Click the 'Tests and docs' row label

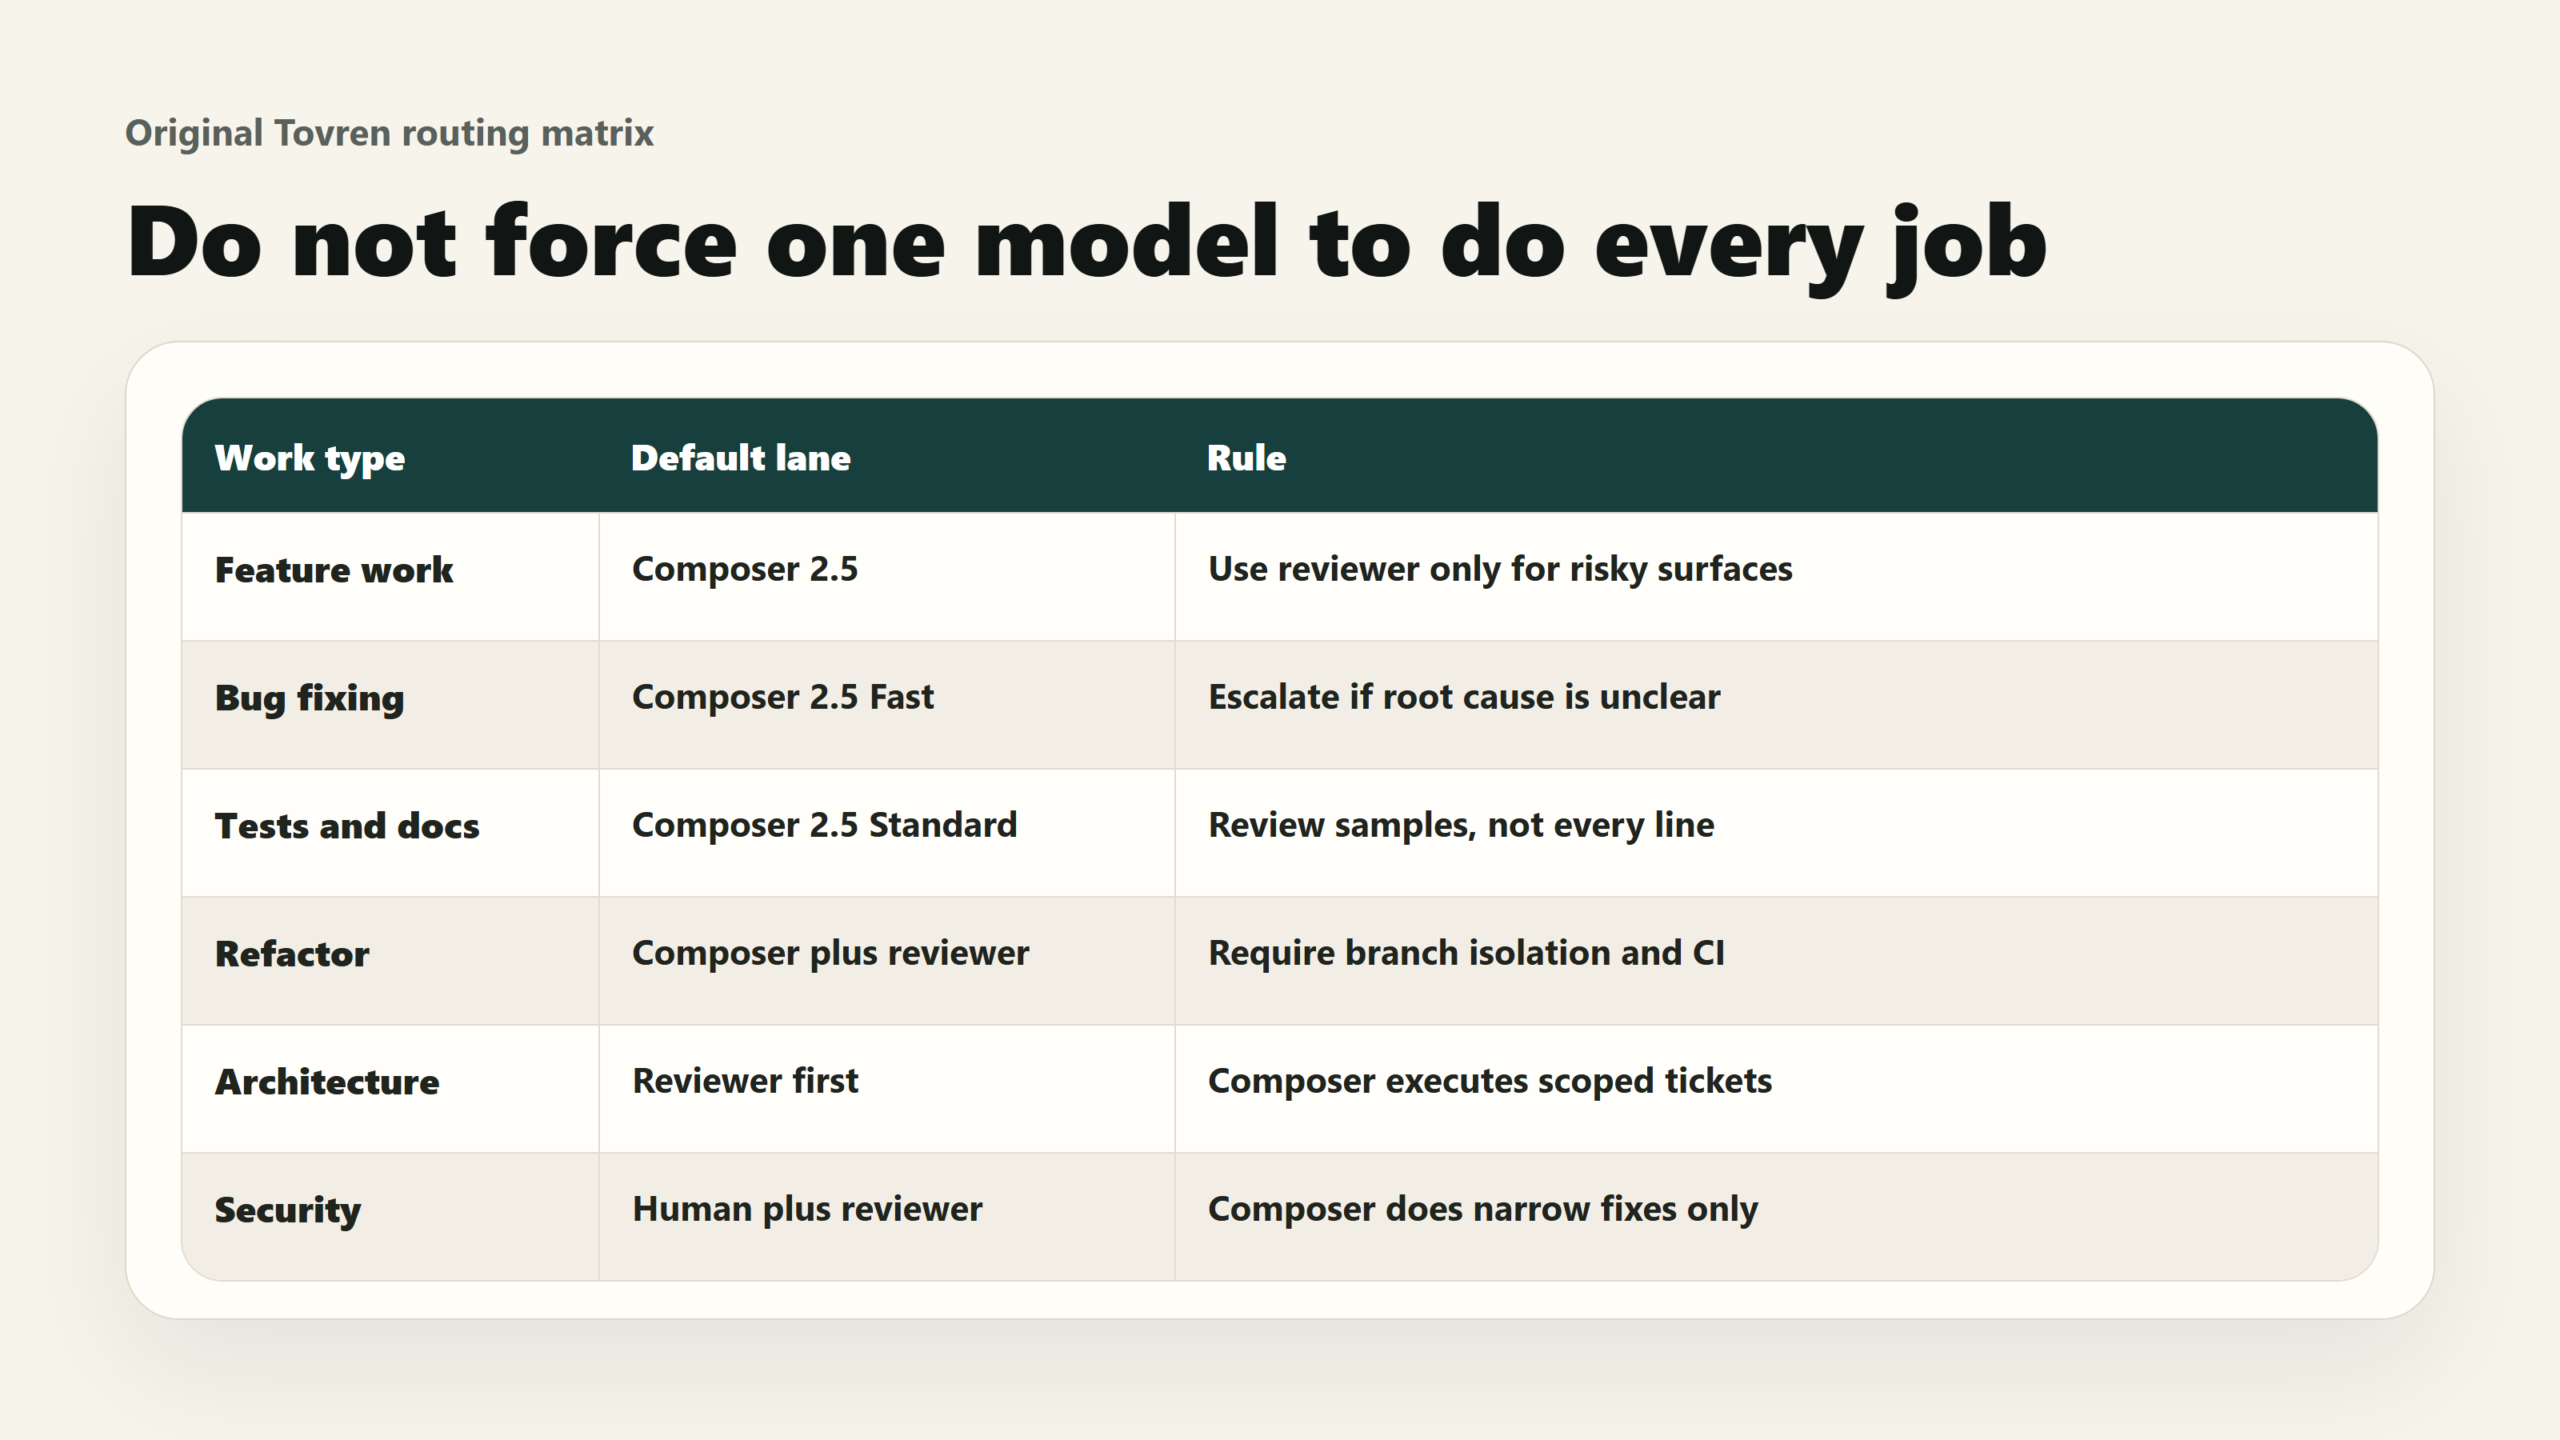point(347,826)
